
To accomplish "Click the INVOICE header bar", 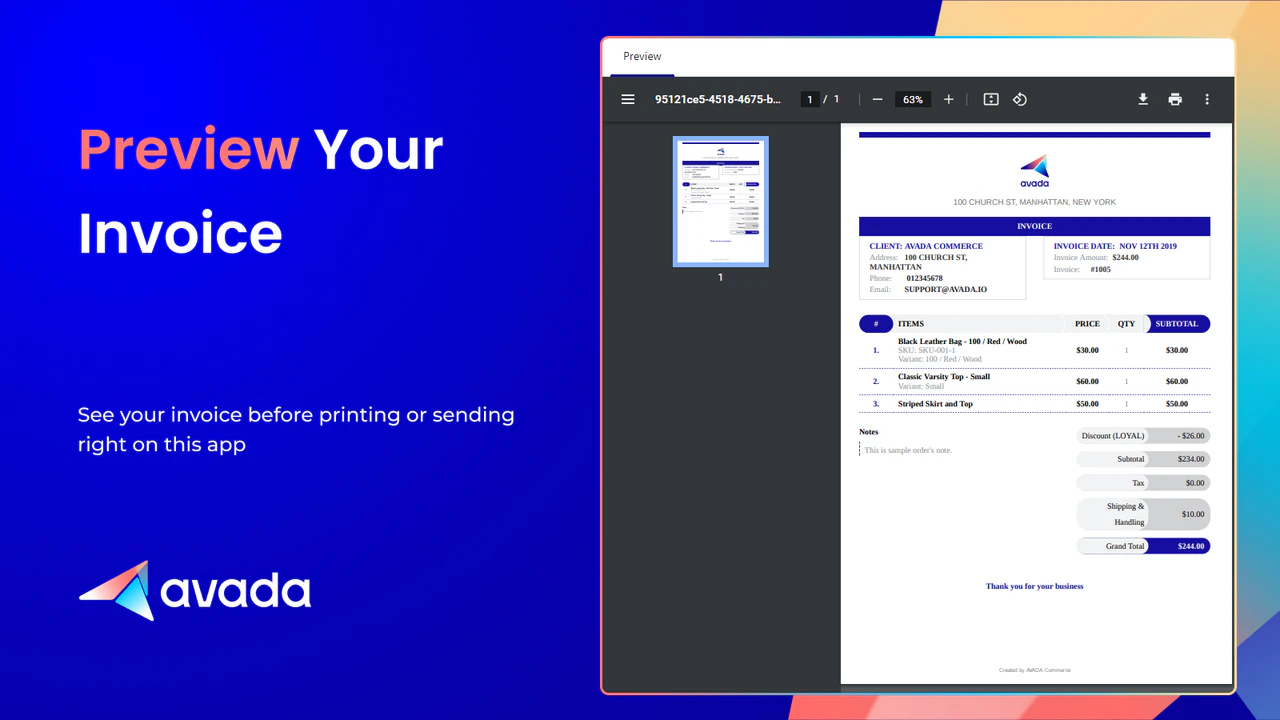I will click(1034, 226).
